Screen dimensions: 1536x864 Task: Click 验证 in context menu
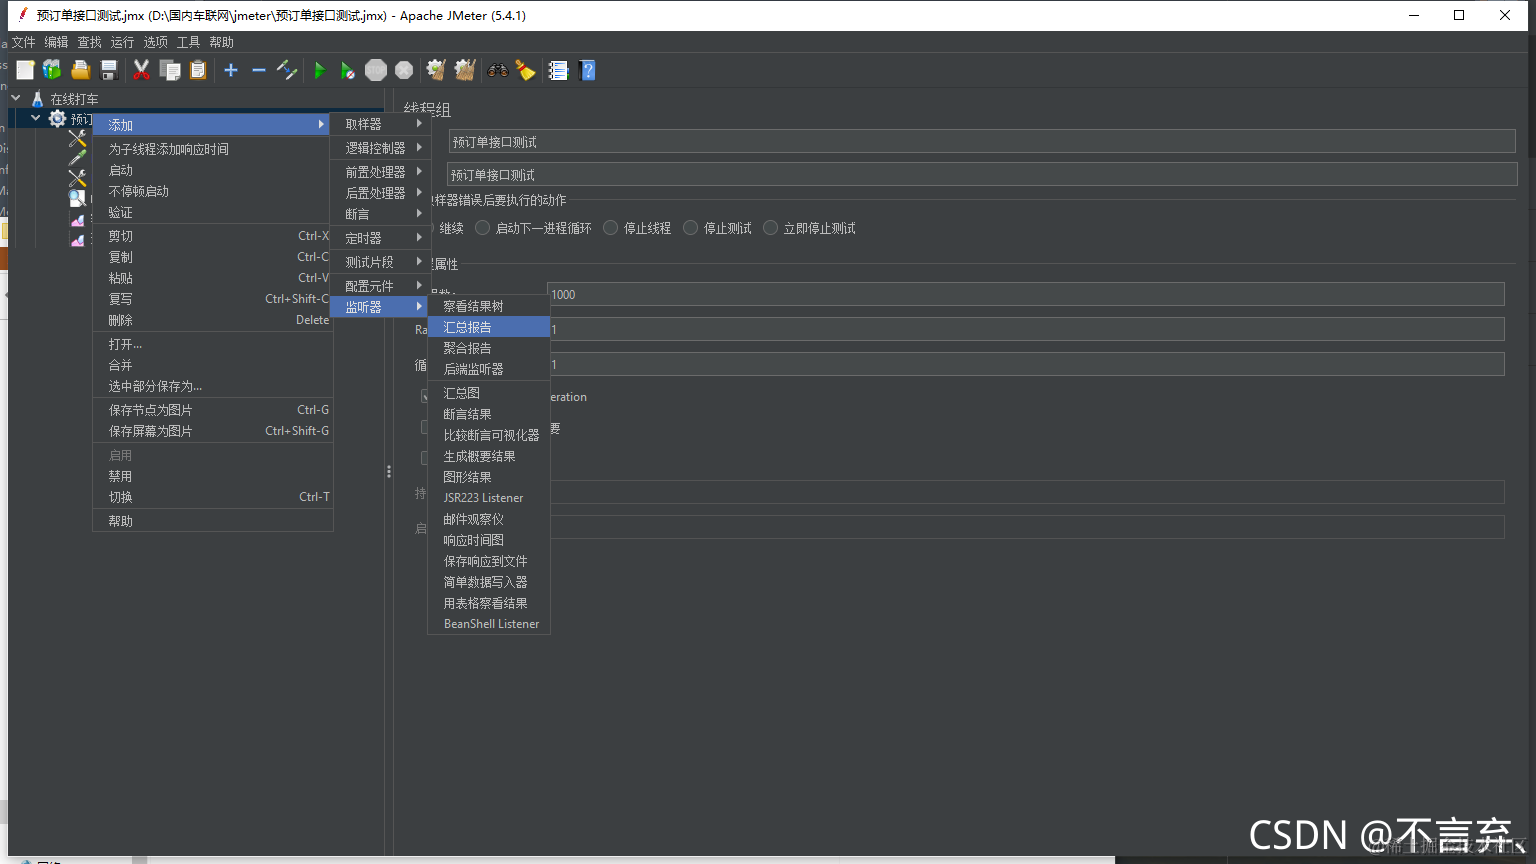[212, 212]
